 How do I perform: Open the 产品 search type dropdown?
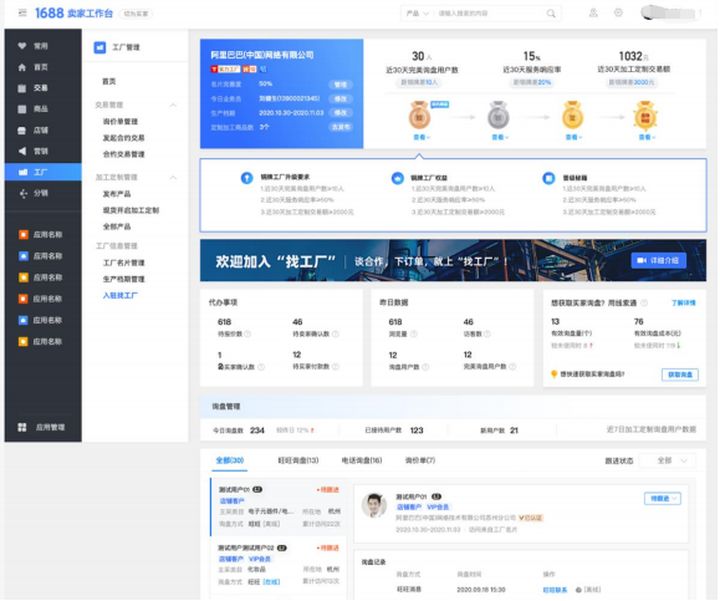click(417, 13)
